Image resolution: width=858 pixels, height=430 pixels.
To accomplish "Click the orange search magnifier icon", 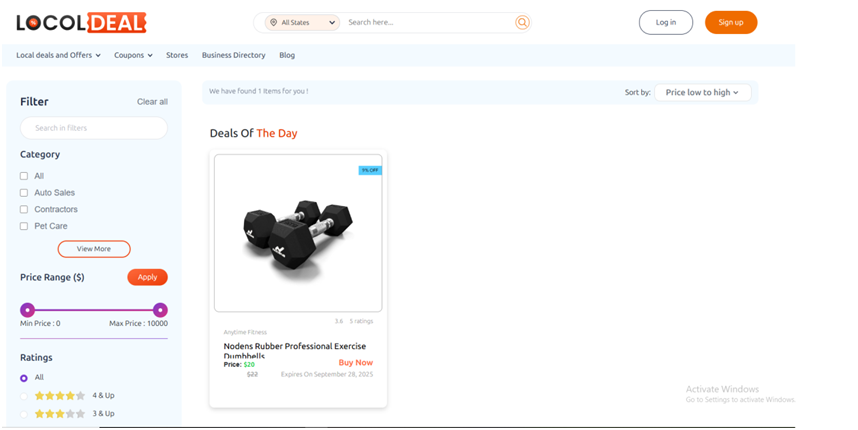I will click(522, 22).
